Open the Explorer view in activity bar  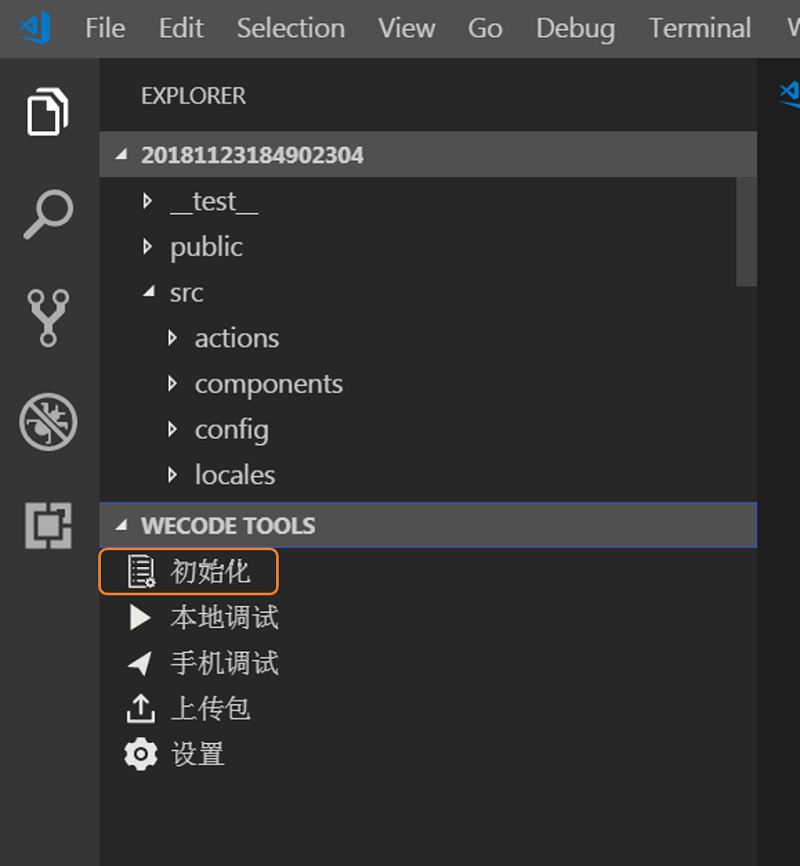tap(48, 111)
